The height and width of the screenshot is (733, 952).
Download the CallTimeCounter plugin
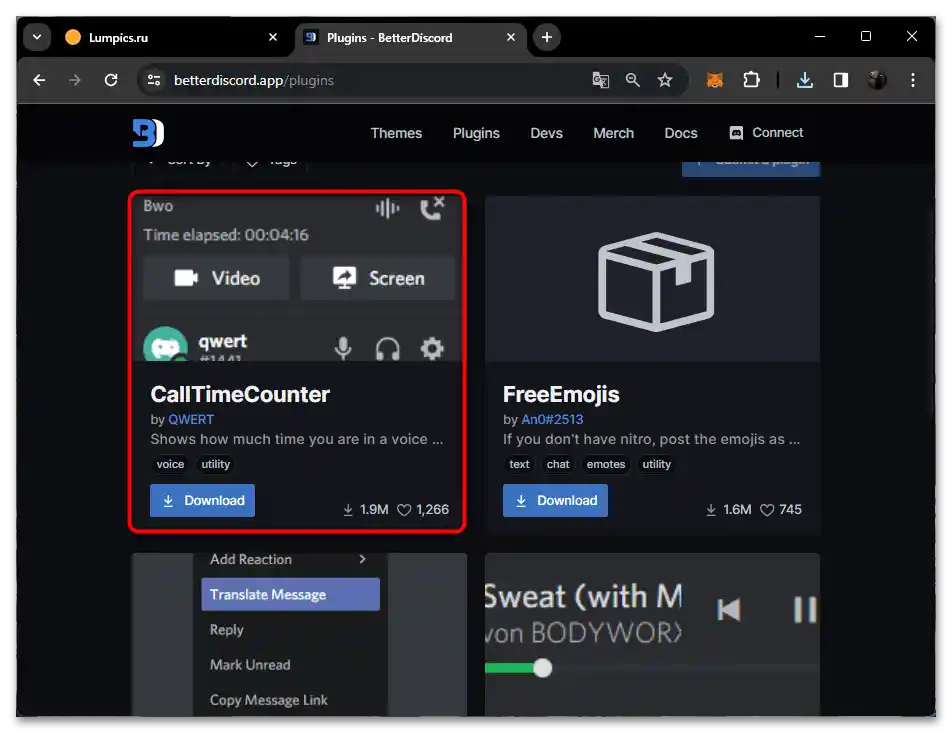202,500
